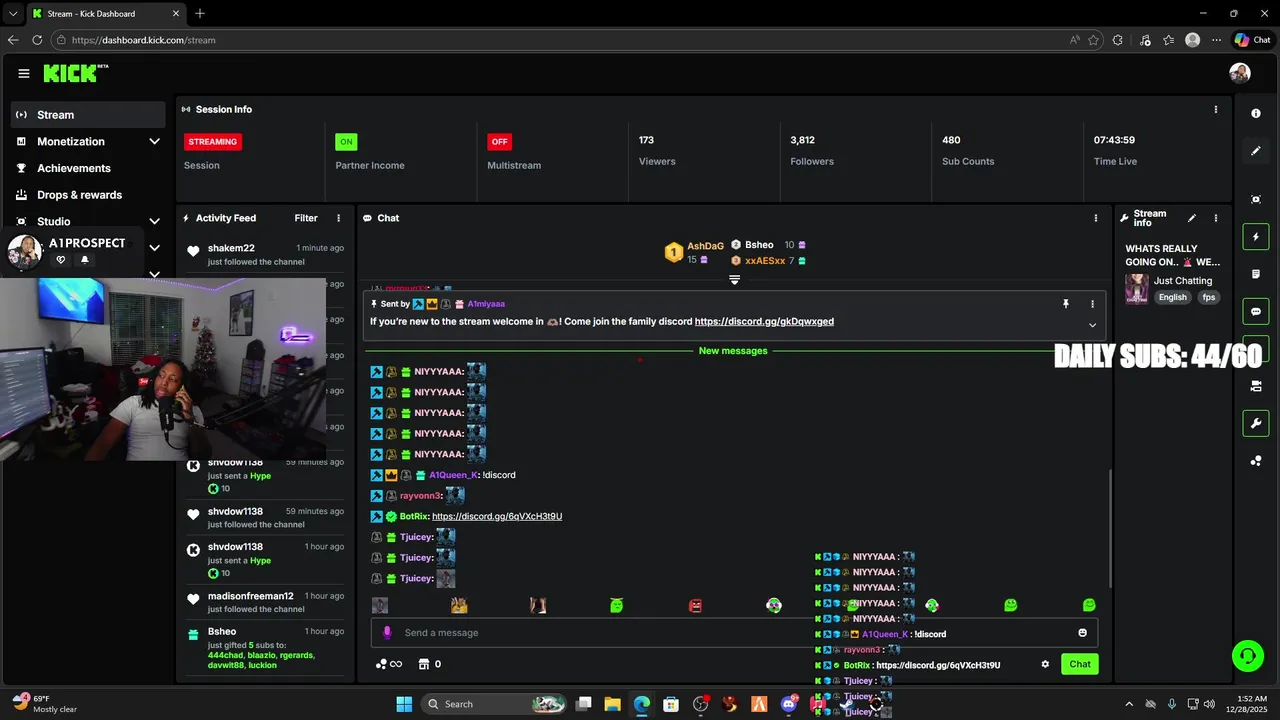This screenshot has height=720, width=1280.
Task: Open the browser tab search dropdown
Action: point(13,13)
